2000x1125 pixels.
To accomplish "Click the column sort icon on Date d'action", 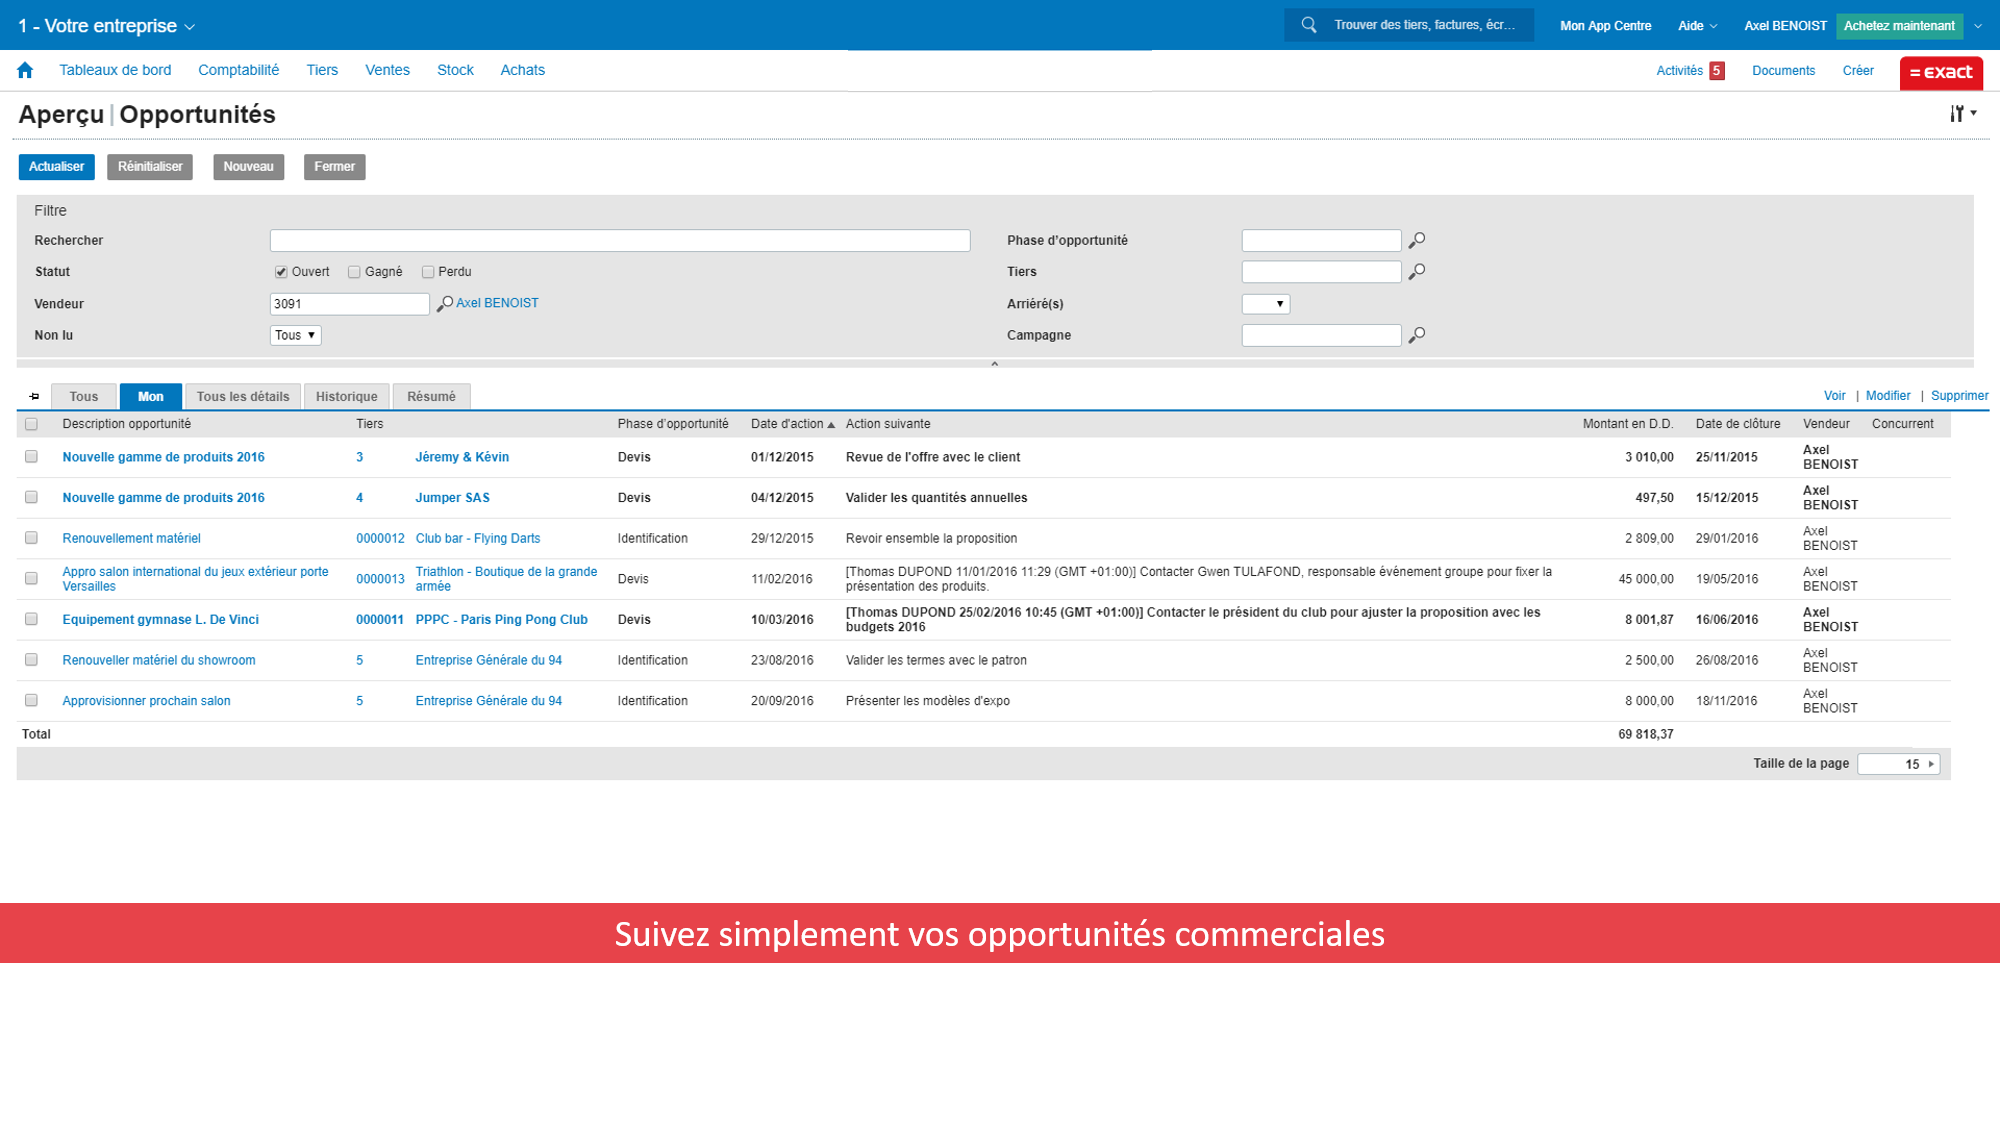I will point(832,424).
